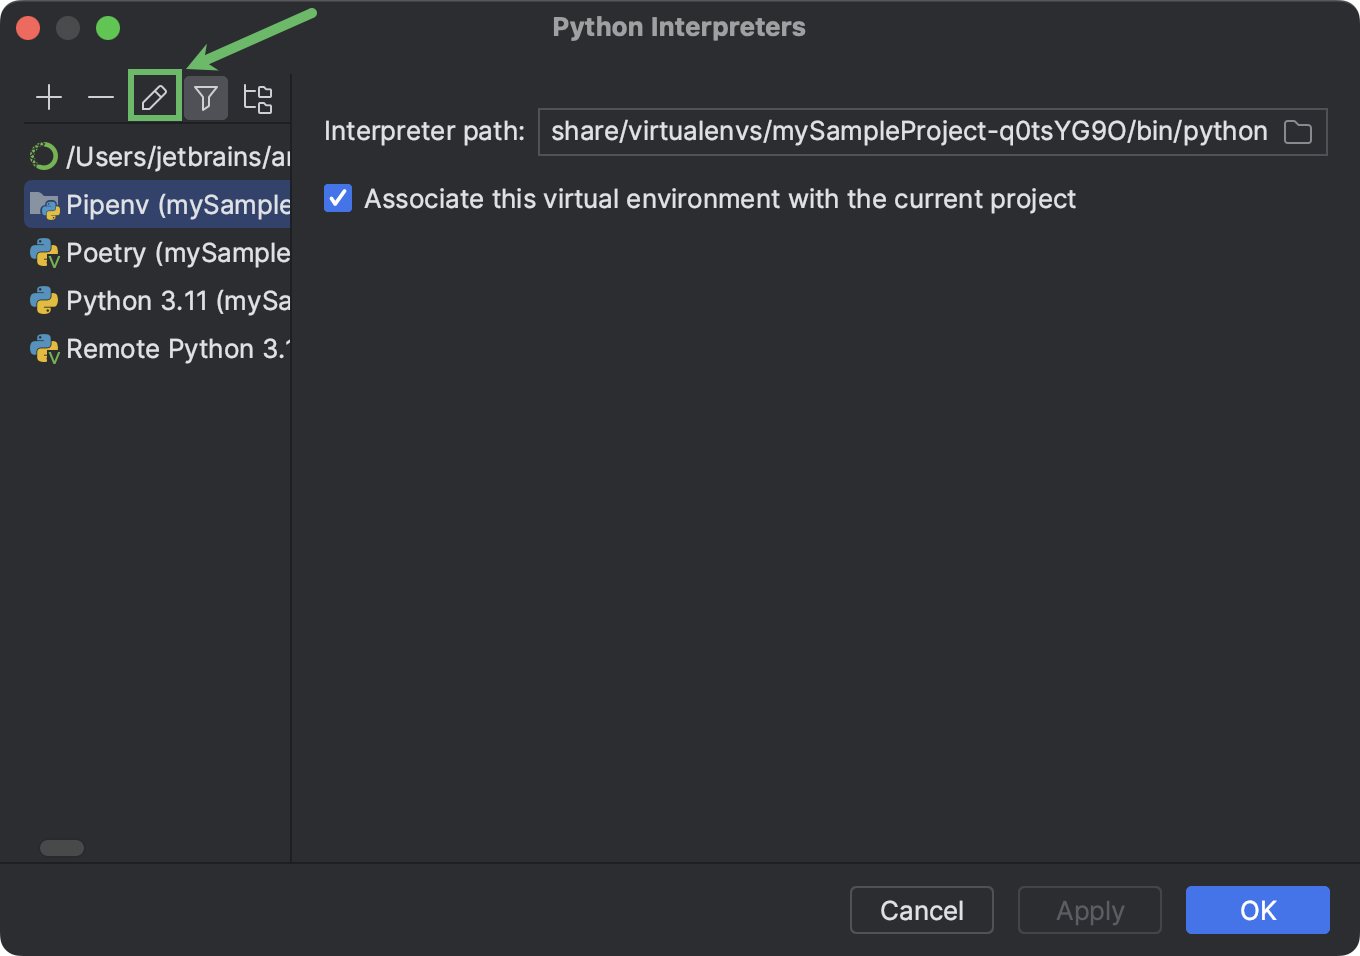Select the /Users/jetbrains interpreter entry
The height and width of the screenshot is (956, 1360).
pyautogui.click(x=160, y=156)
